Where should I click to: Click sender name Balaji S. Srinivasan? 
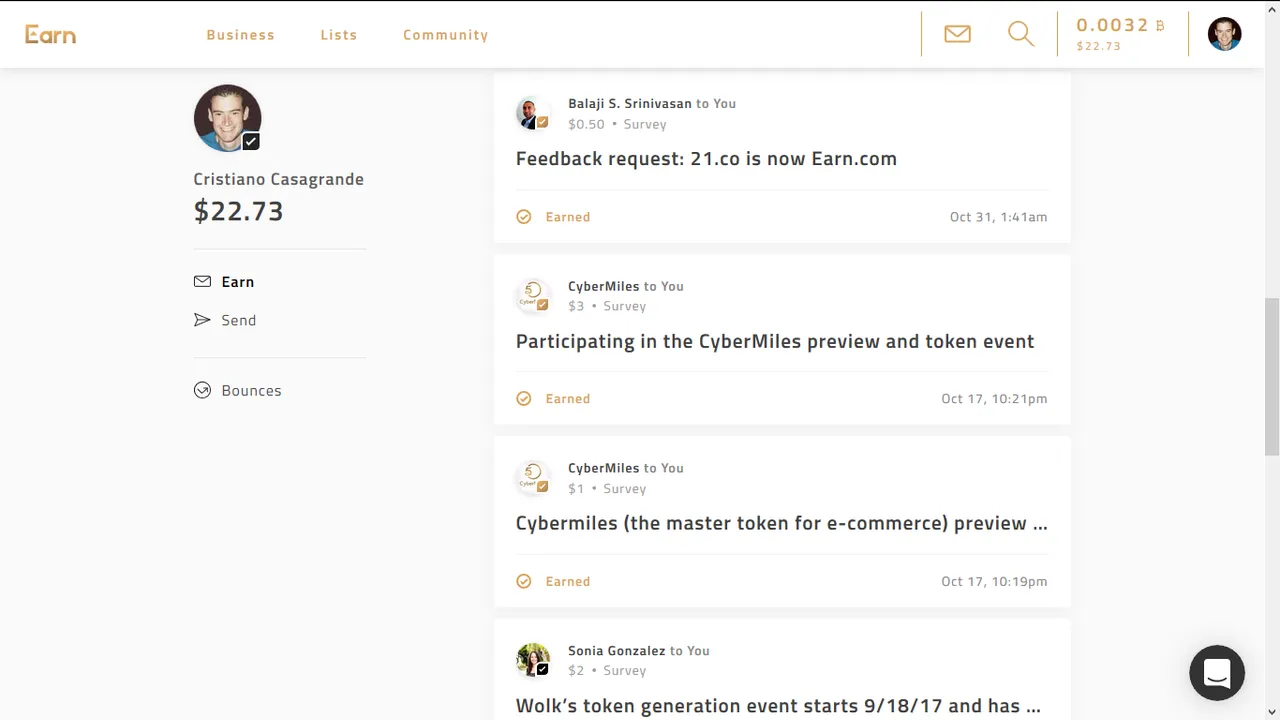(x=630, y=103)
